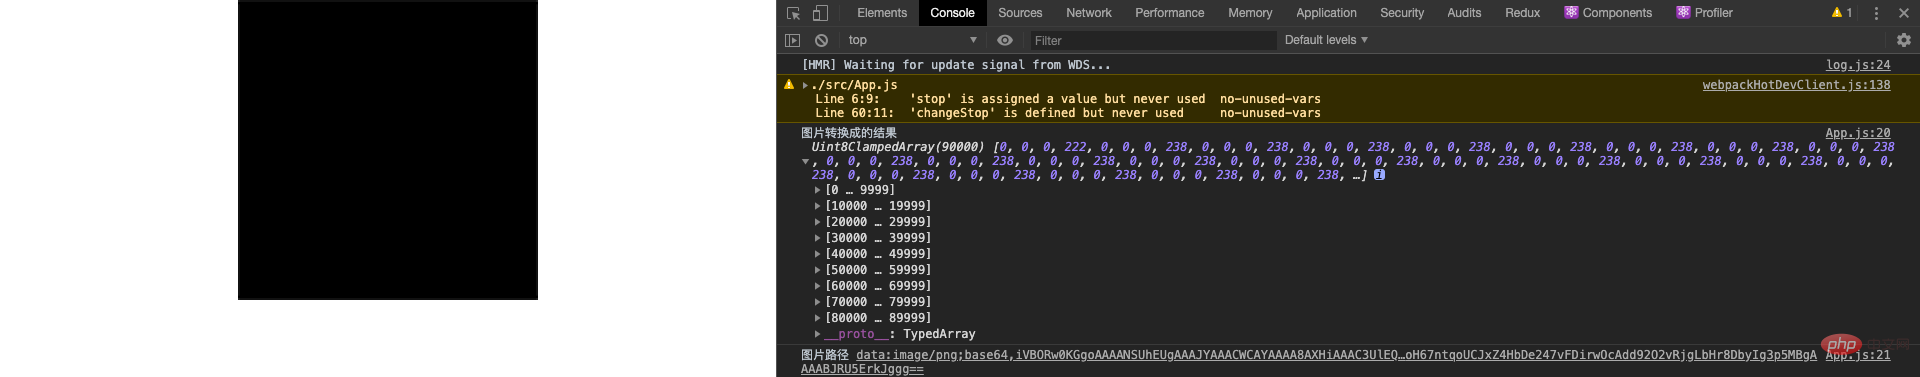Open the React Components tab
Viewport: 1920px width, 377px height.
pyautogui.click(x=1608, y=13)
